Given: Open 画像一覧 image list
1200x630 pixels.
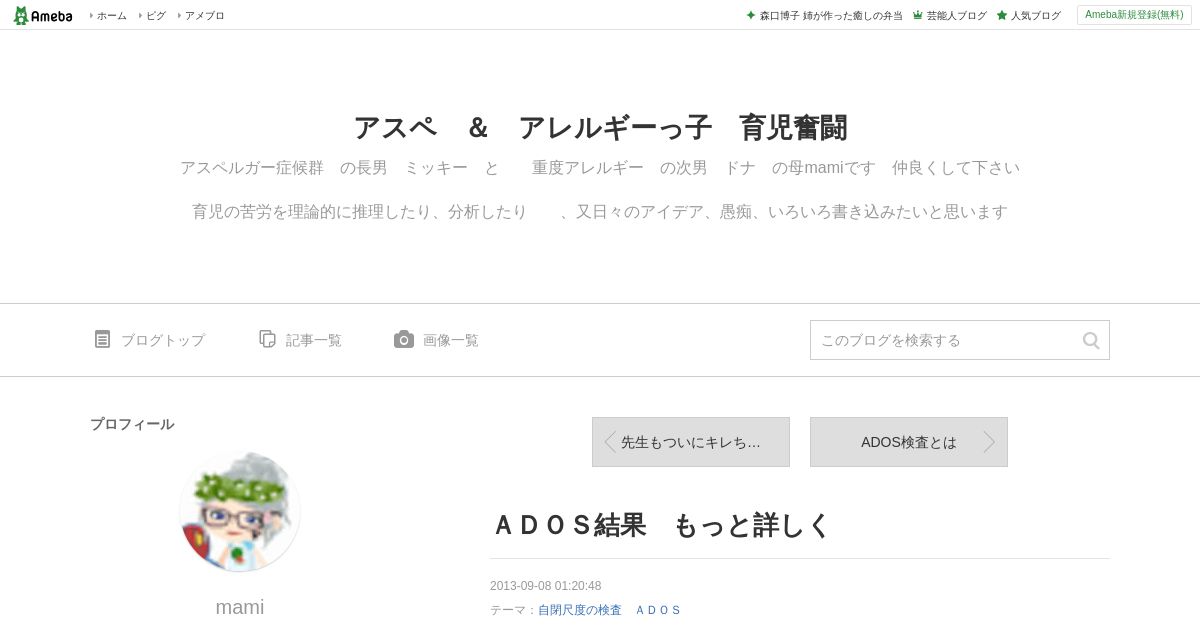Looking at the screenshot, I should pos(451,340).
